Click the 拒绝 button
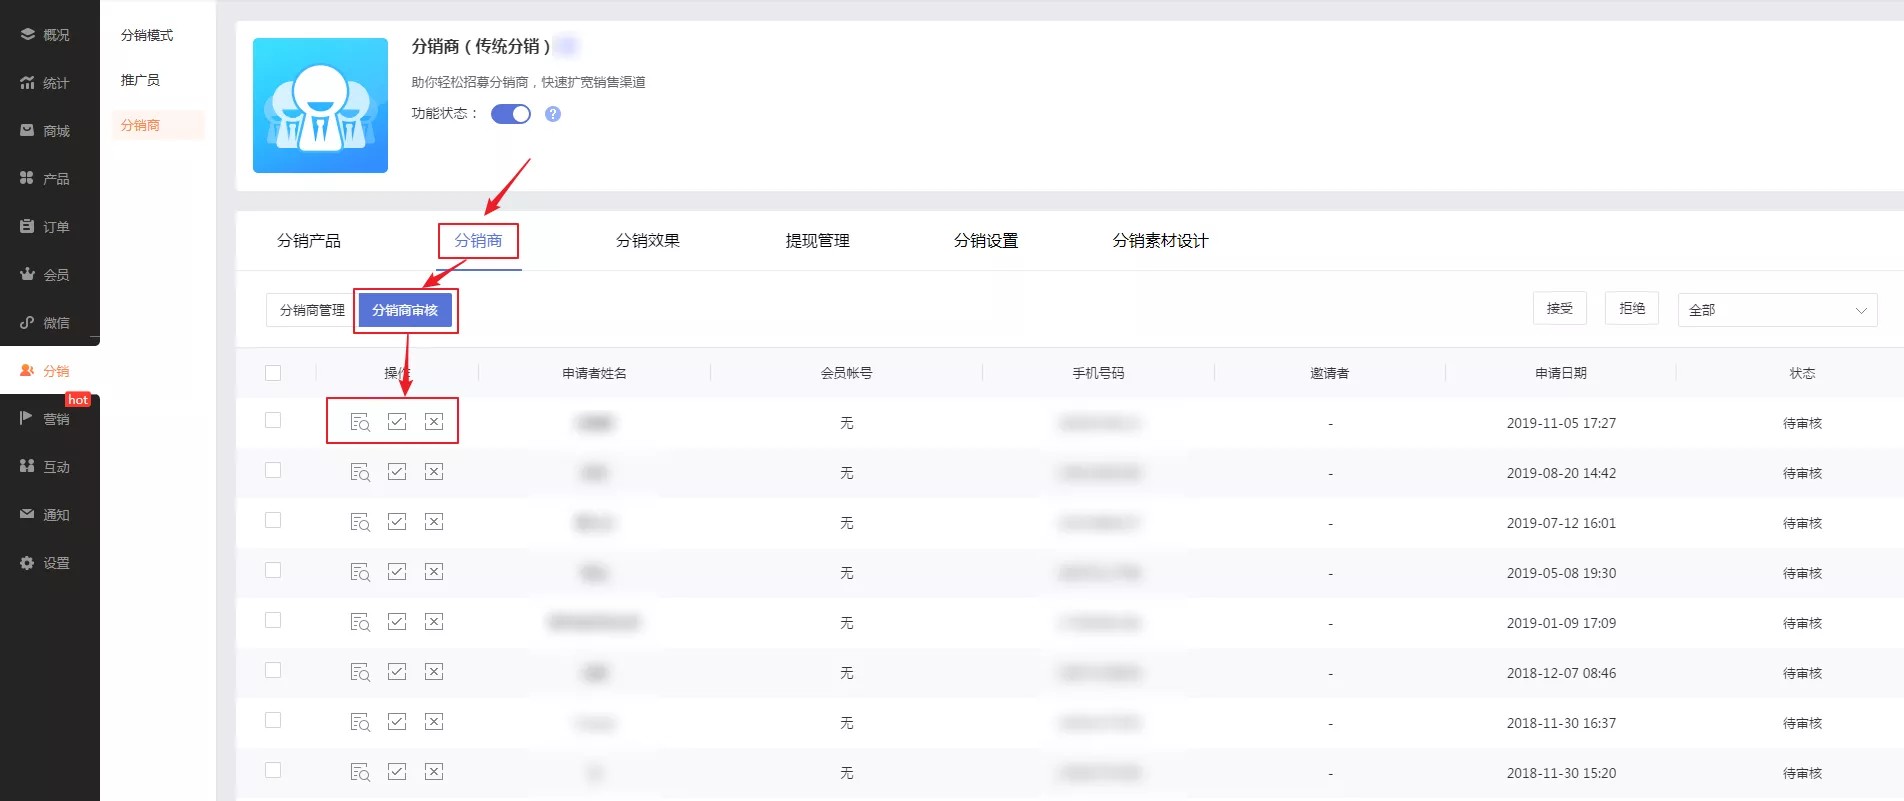1904x801 pixels. tap(1632, 308)
